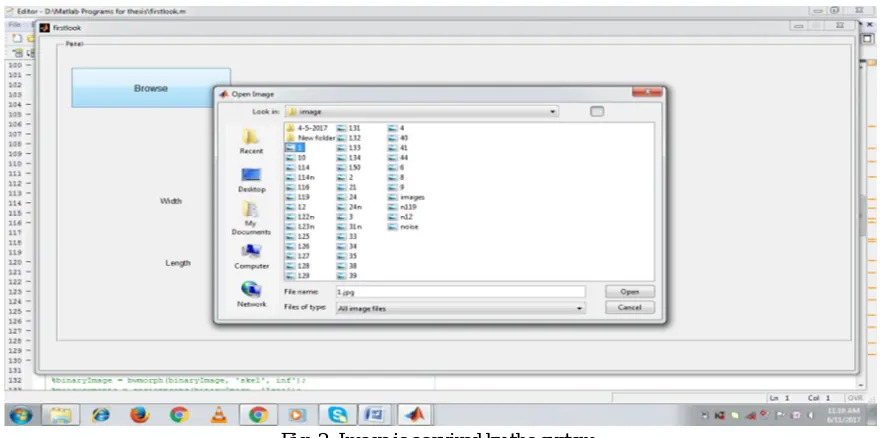Screen dimensions: 880x438
Task: Open the 4-5-2017 folder
Action: (x=307, y=128)
